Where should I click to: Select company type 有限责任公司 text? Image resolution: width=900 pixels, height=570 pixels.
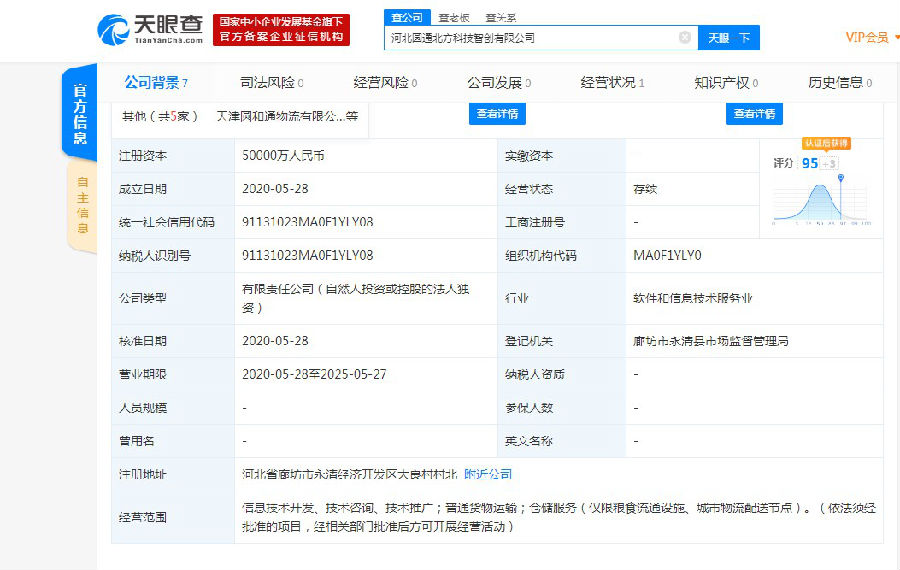tap(356, 298)
